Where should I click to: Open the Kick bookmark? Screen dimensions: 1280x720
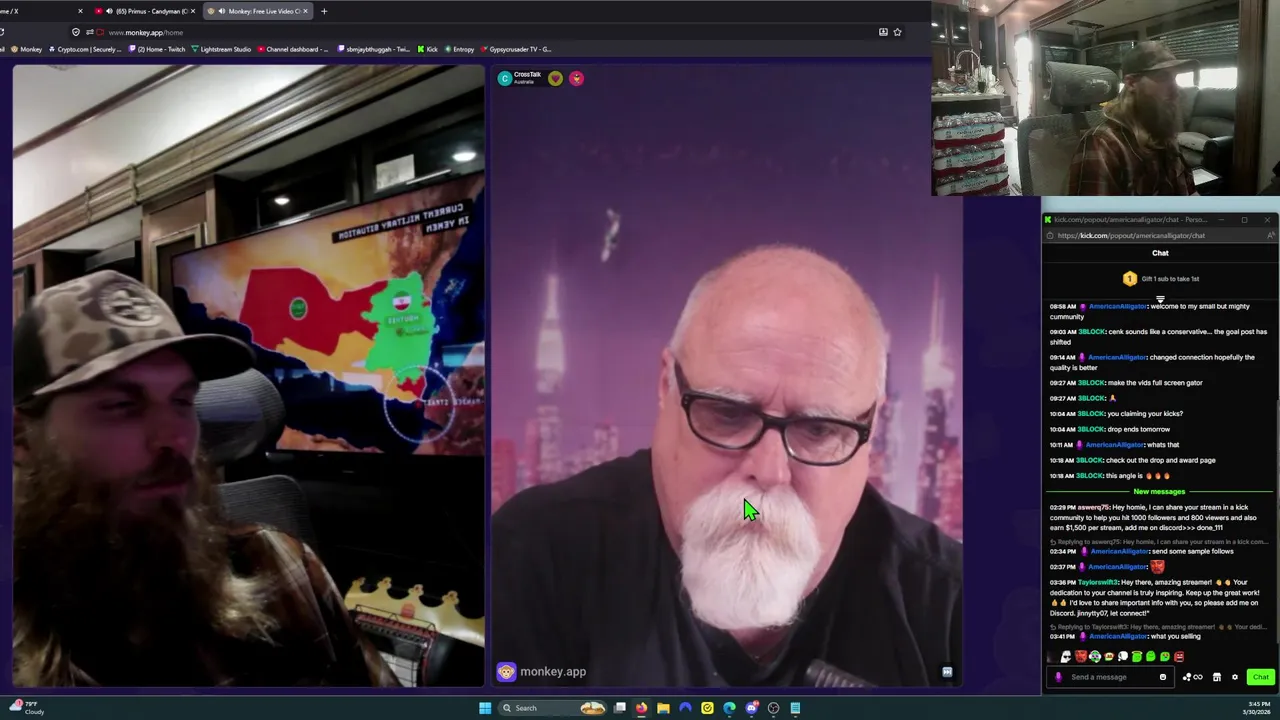(427, 49)
